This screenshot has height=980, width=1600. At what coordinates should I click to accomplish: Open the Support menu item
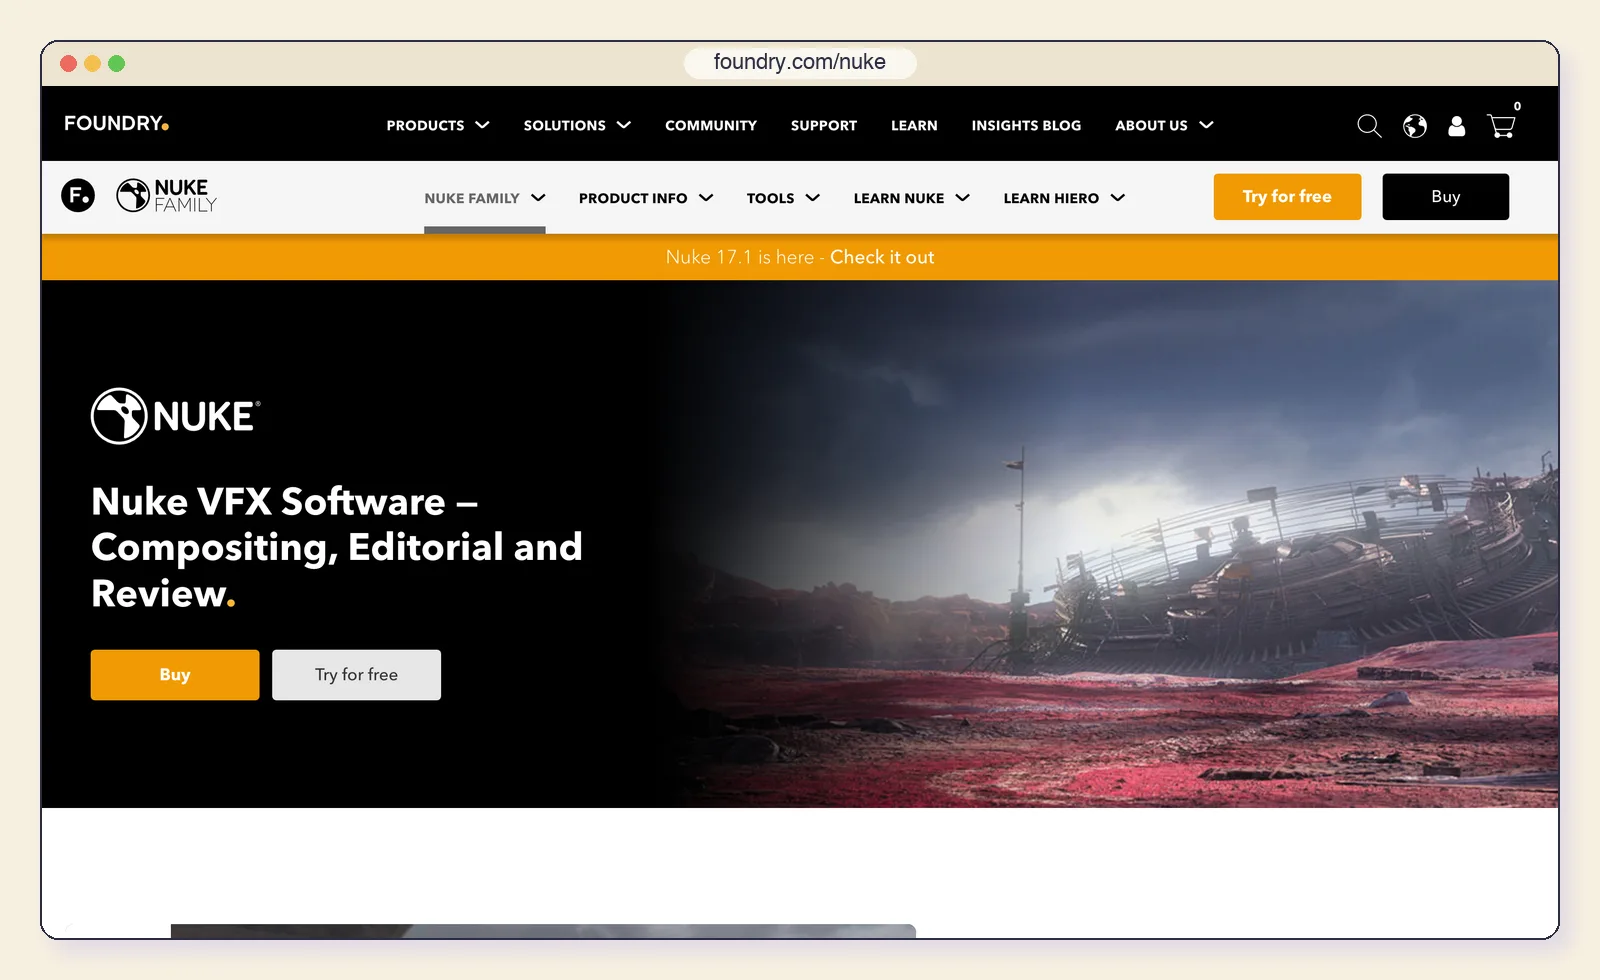(824, 125)
